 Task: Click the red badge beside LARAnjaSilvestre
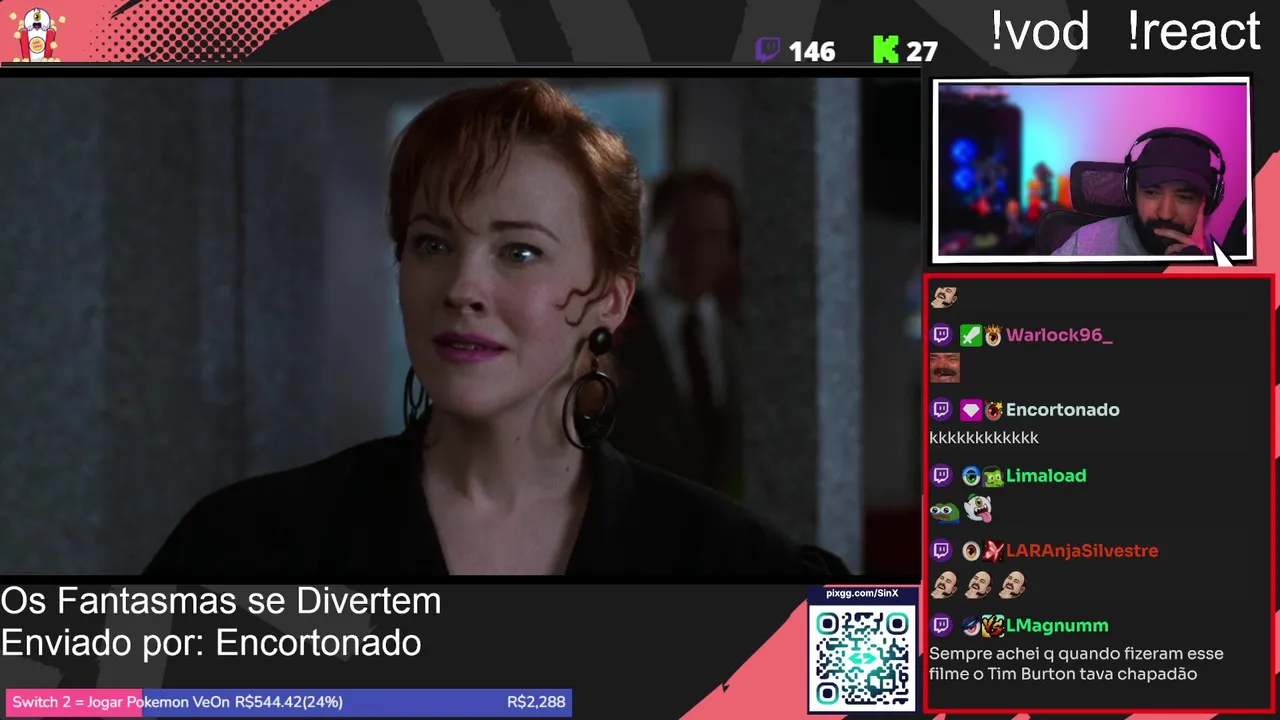coord(993,551)
